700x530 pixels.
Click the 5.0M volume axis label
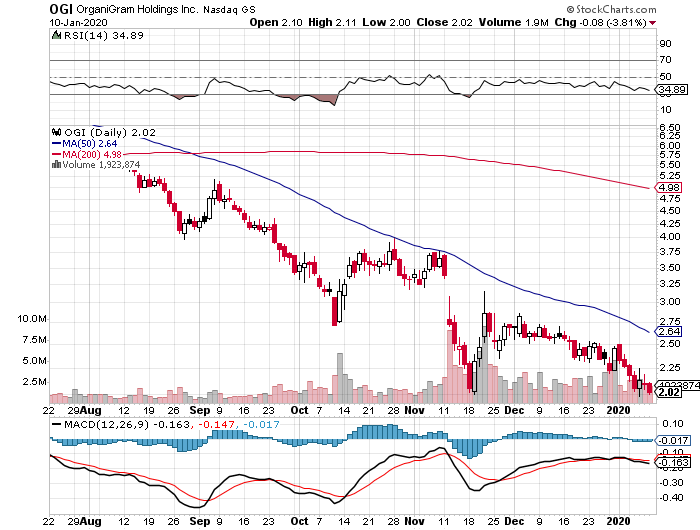[34, 361]
